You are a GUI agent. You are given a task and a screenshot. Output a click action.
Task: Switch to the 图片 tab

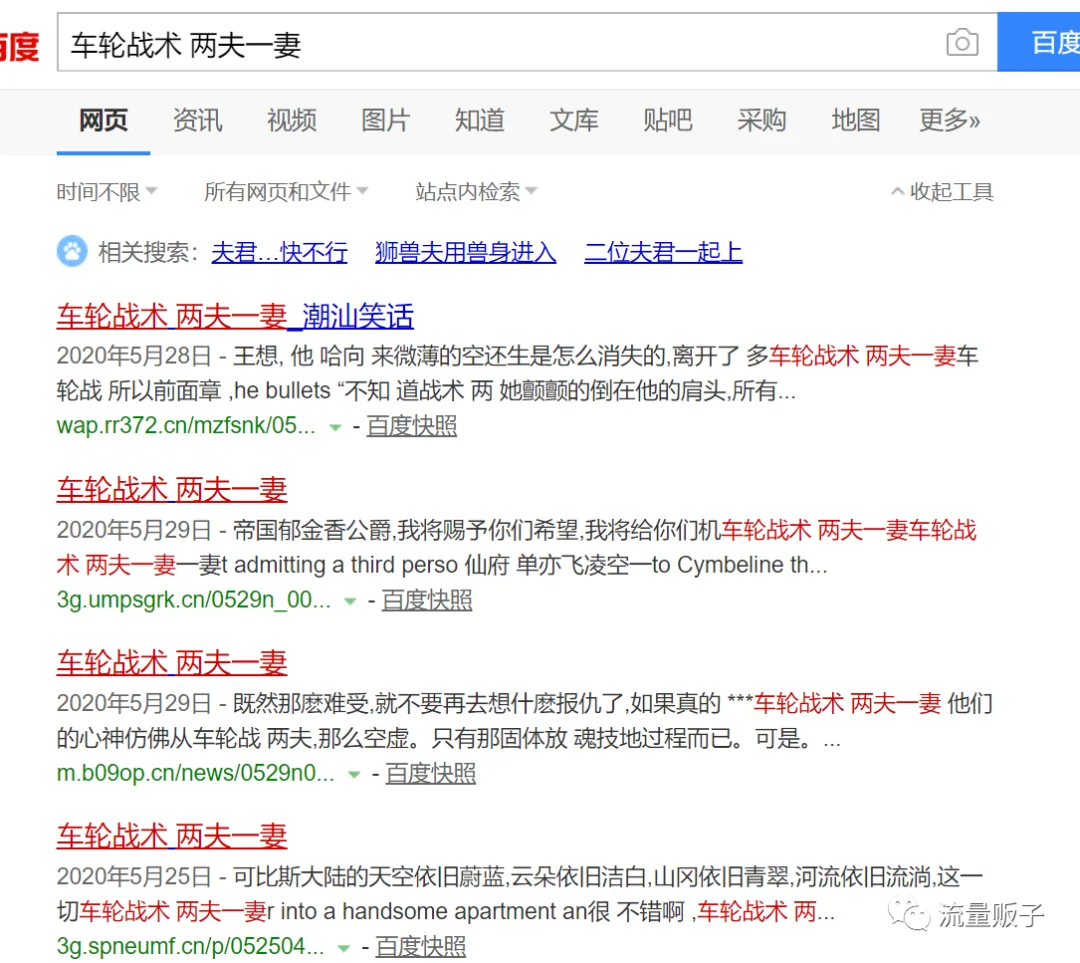coord(386,121)
